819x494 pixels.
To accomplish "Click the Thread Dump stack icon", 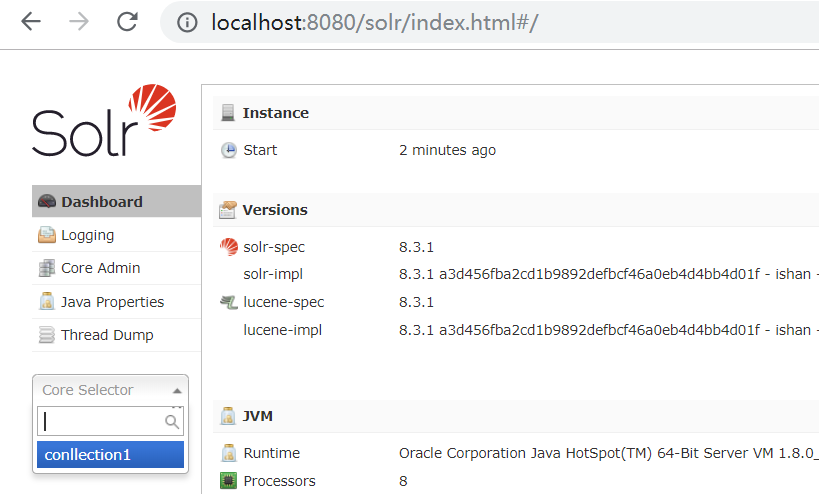I will click(x=47, y=336).
